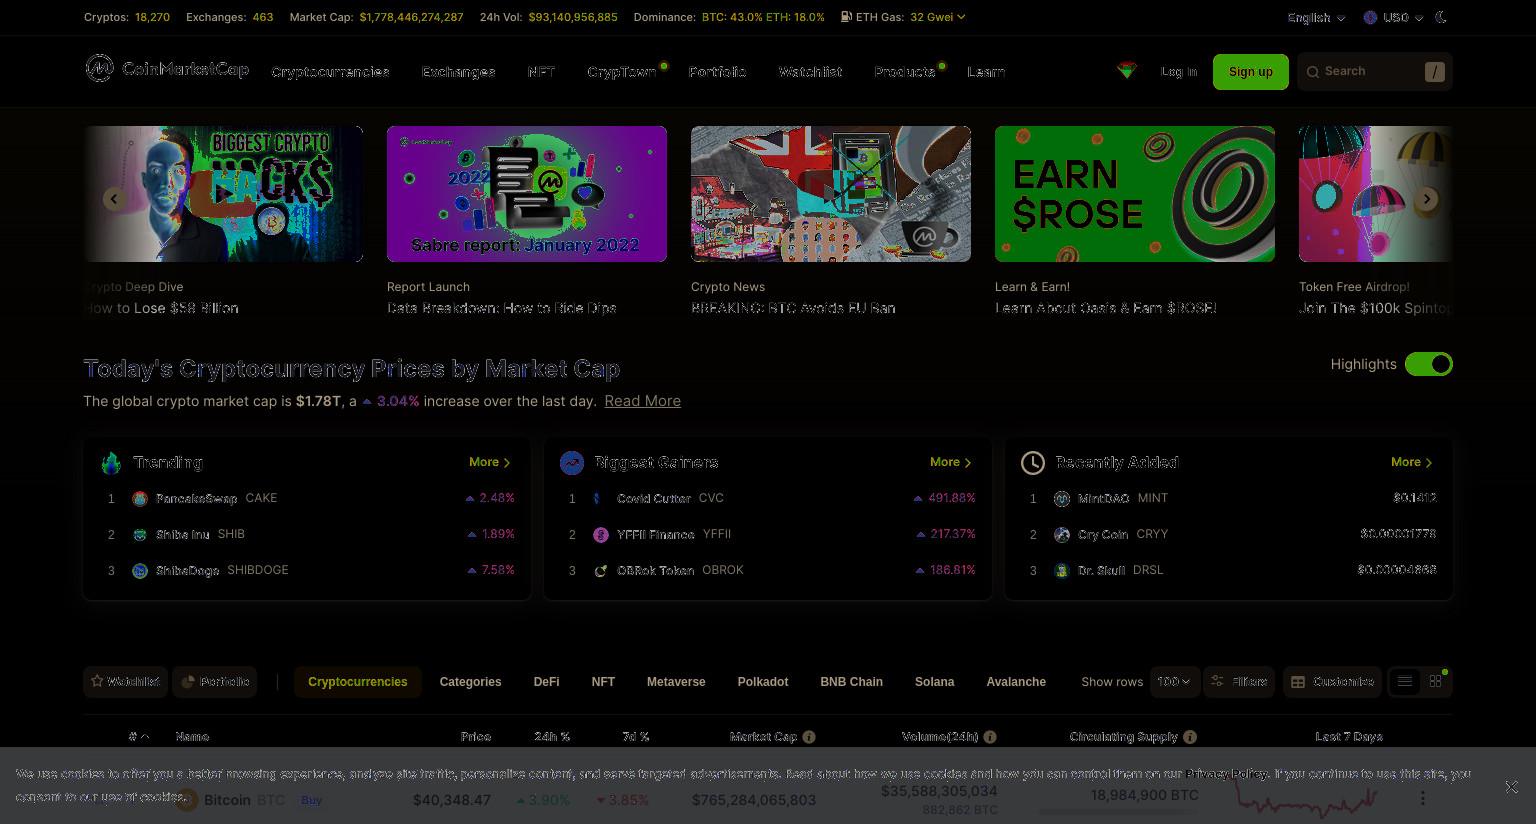Image resolution: width=1536 pixels, height=824 pixels.
Task: Open the Exchanges nav menu
Action: click(459, 72)
